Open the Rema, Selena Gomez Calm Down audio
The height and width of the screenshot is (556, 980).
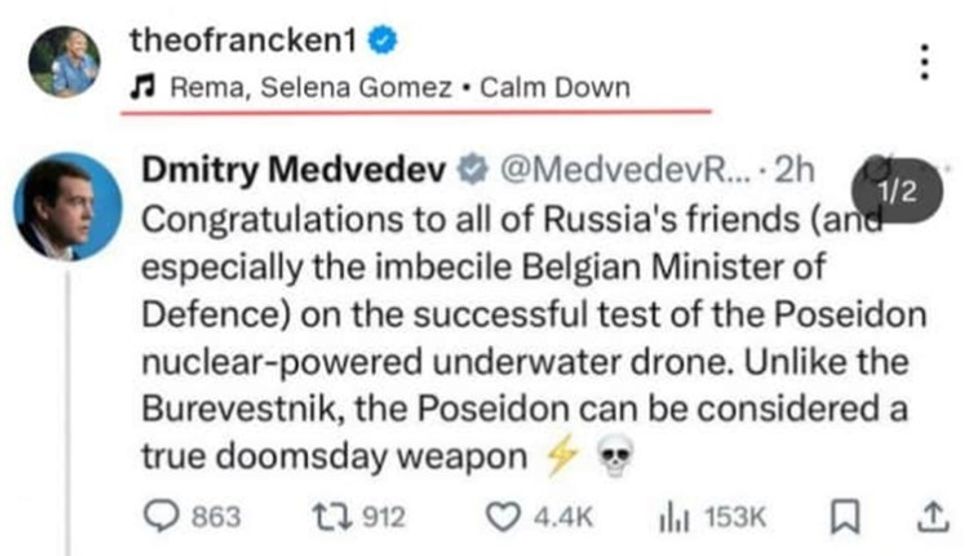coord(400,87)
